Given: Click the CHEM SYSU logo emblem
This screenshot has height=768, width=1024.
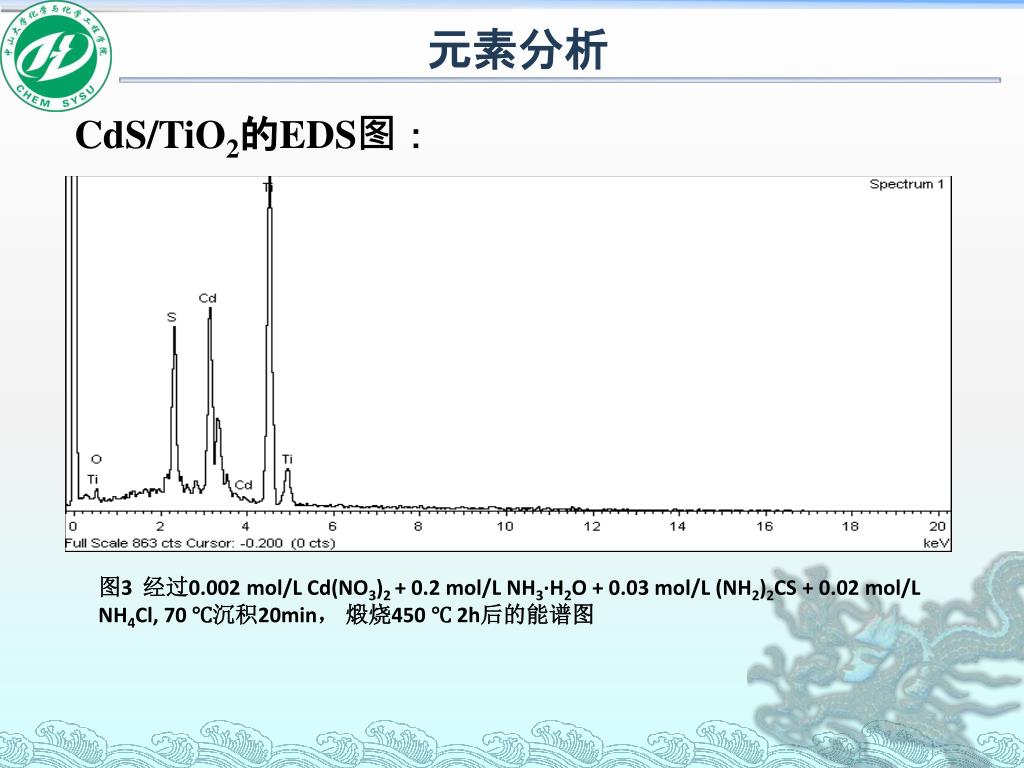Looking at the screenshot, I should (x=56, y=55).
